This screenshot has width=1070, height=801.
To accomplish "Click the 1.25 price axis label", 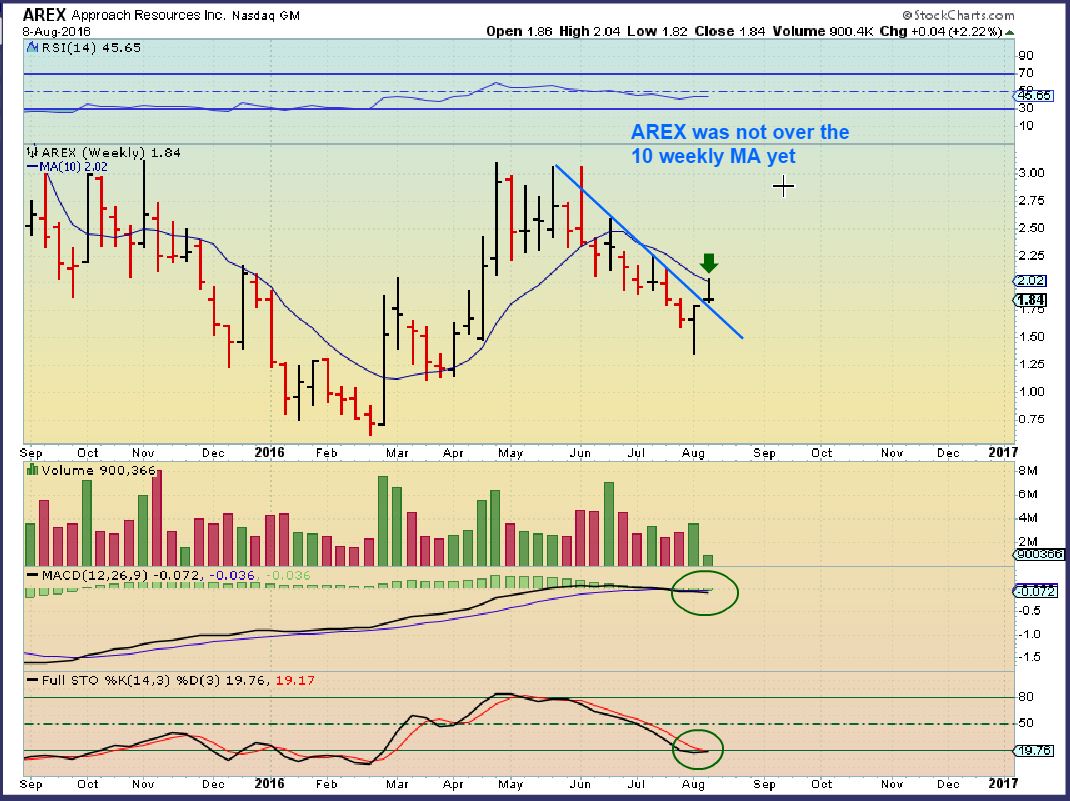I will pos(1031,364).
